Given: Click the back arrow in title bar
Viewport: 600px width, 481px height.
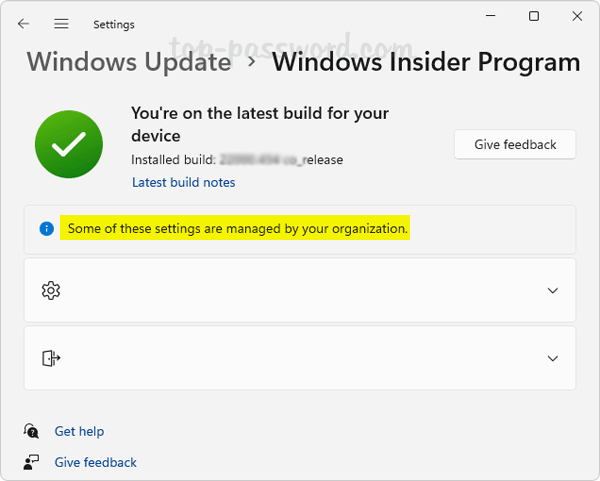Looking at the screenshot, I should pyautogui.click(x=23, y=24).
